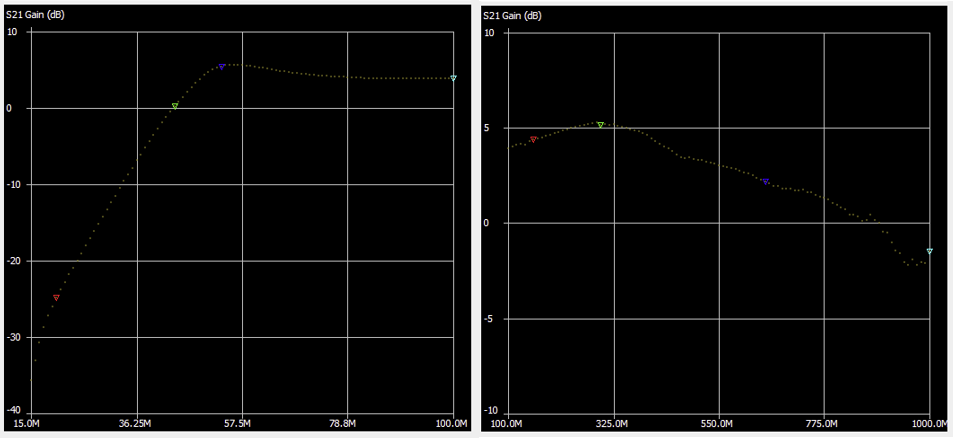Select the blue marker on the right S21 plot
The height and width of the screenshot is (438, 954).
[765, 181]
